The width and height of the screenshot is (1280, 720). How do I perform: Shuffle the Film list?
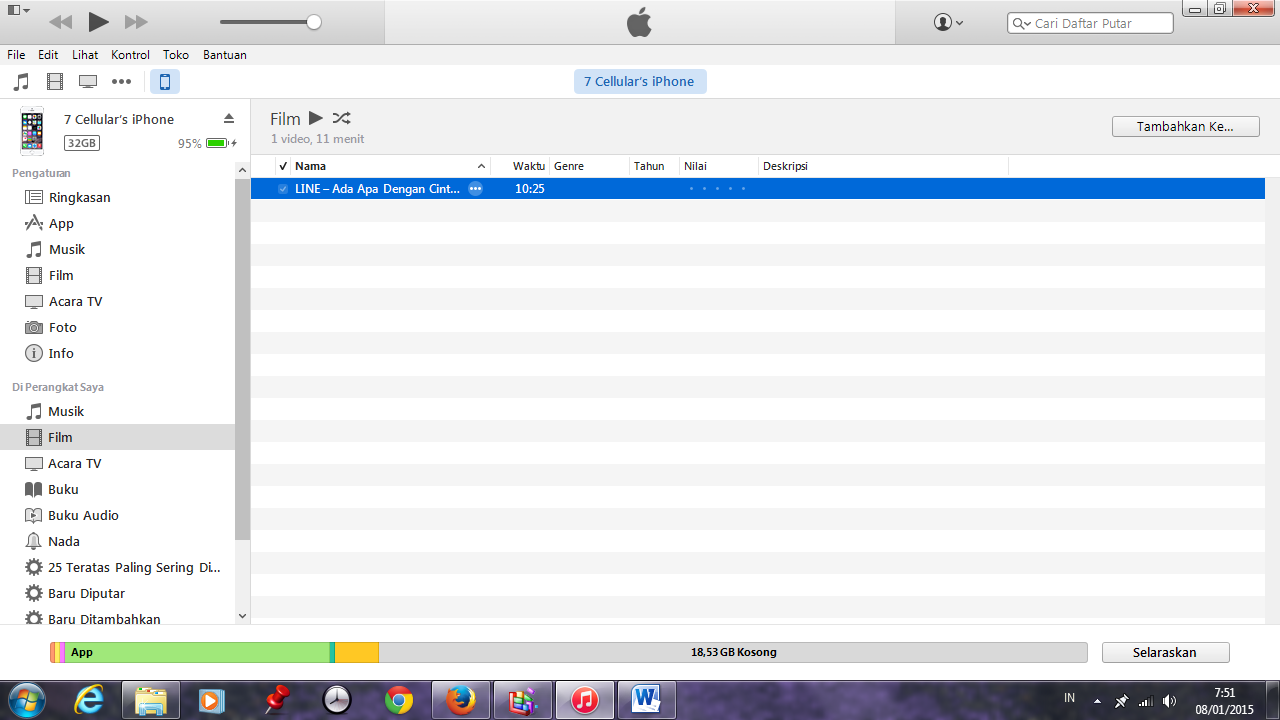(x=341, y=118)
